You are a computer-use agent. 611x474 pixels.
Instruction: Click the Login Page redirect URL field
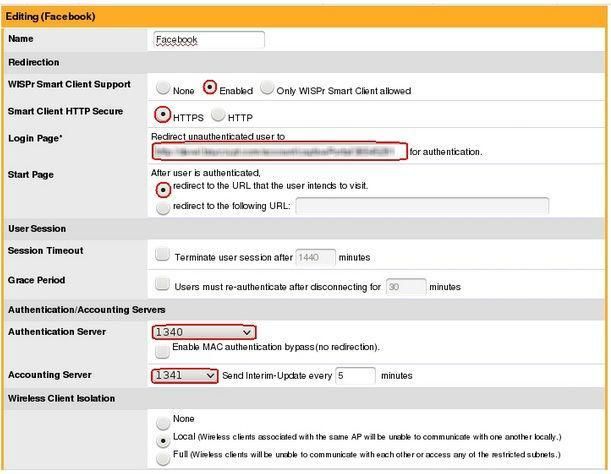point(279,151)
